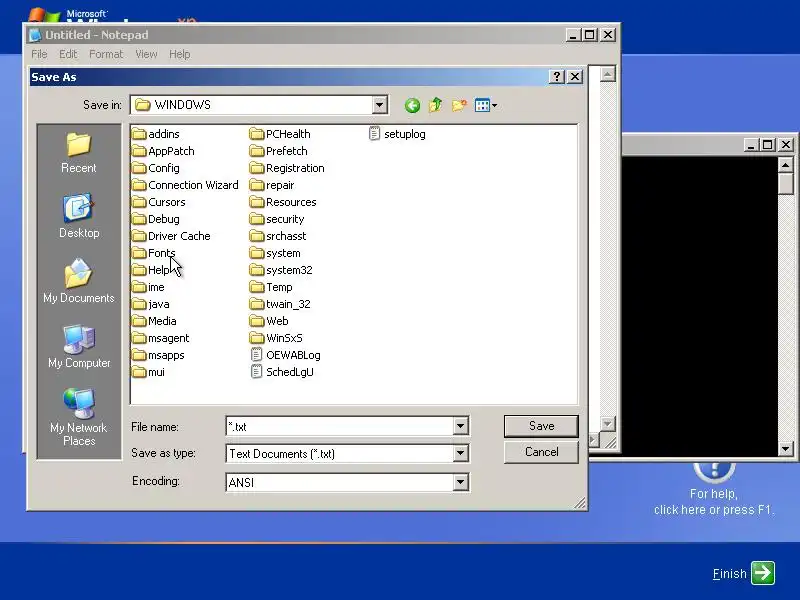Click the Save button
This screenshot has width=800, height=600.
point(541,426)
